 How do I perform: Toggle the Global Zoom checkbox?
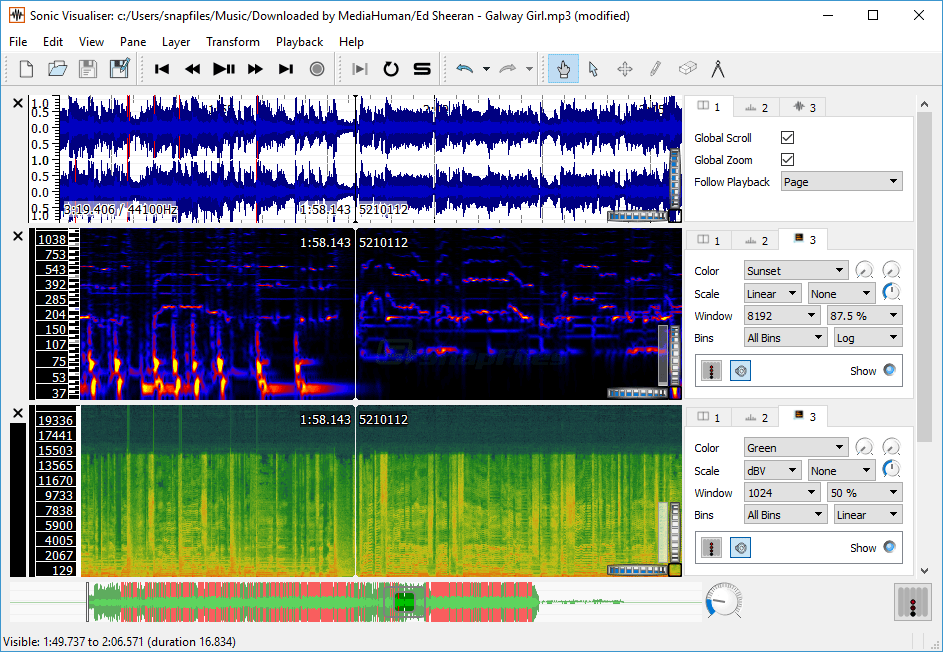click(x=787, y=160)
